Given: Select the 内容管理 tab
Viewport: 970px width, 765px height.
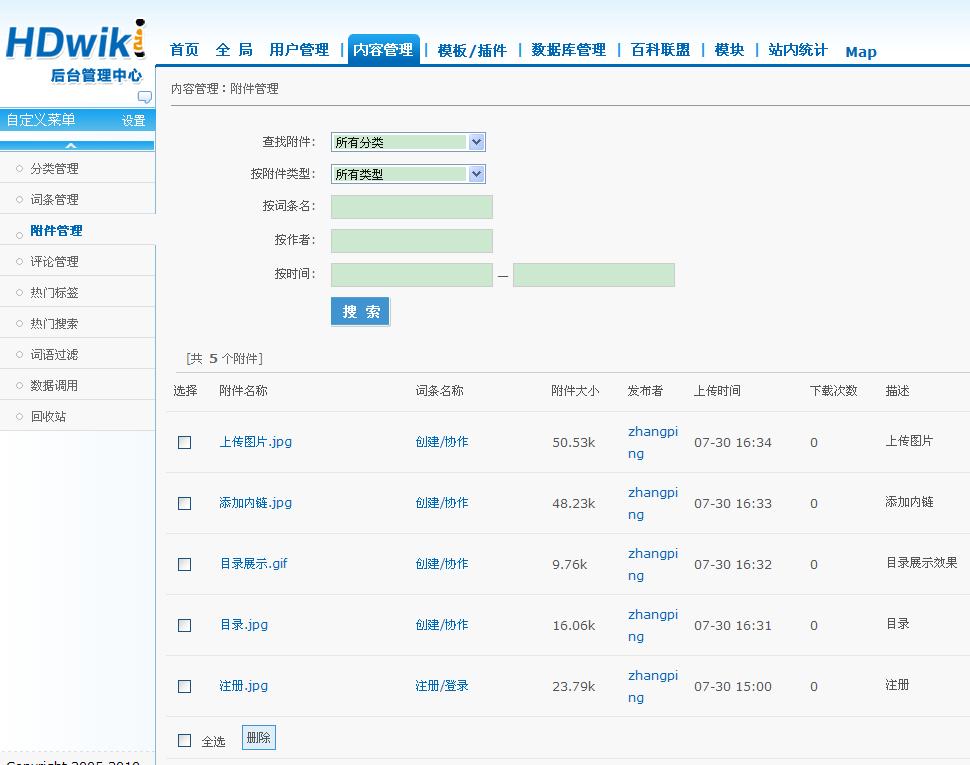Looking at the screenshot, I should pyautogui.click(x=384, y=49).
